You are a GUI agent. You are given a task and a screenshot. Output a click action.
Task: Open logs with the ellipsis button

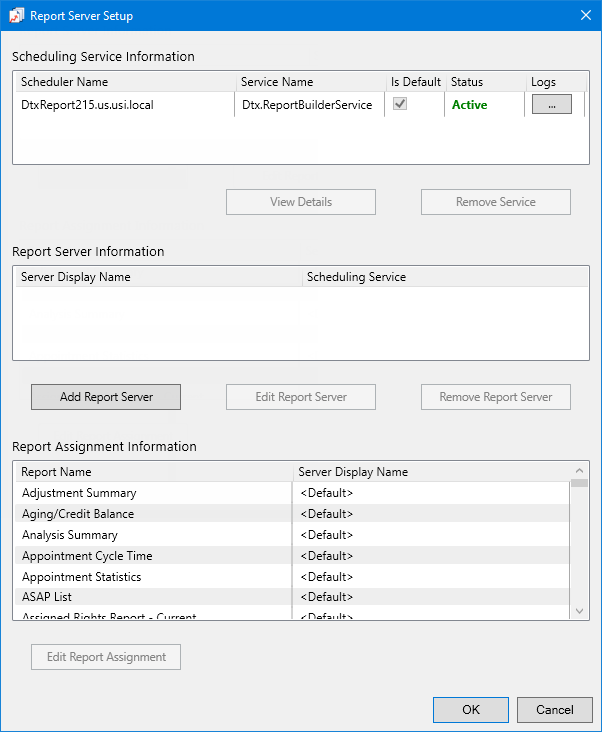point(551,104)
